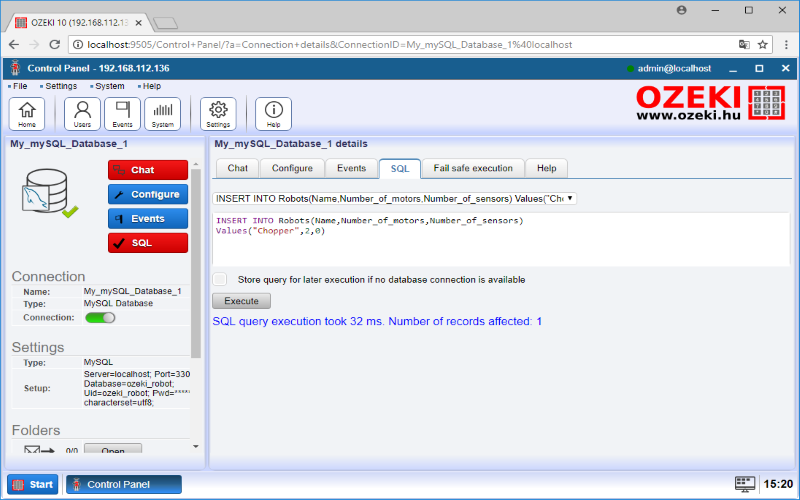Screen dimensions: 800x500
Task: Click the MySQL Database type value
Action: click(x=118, y=303)
